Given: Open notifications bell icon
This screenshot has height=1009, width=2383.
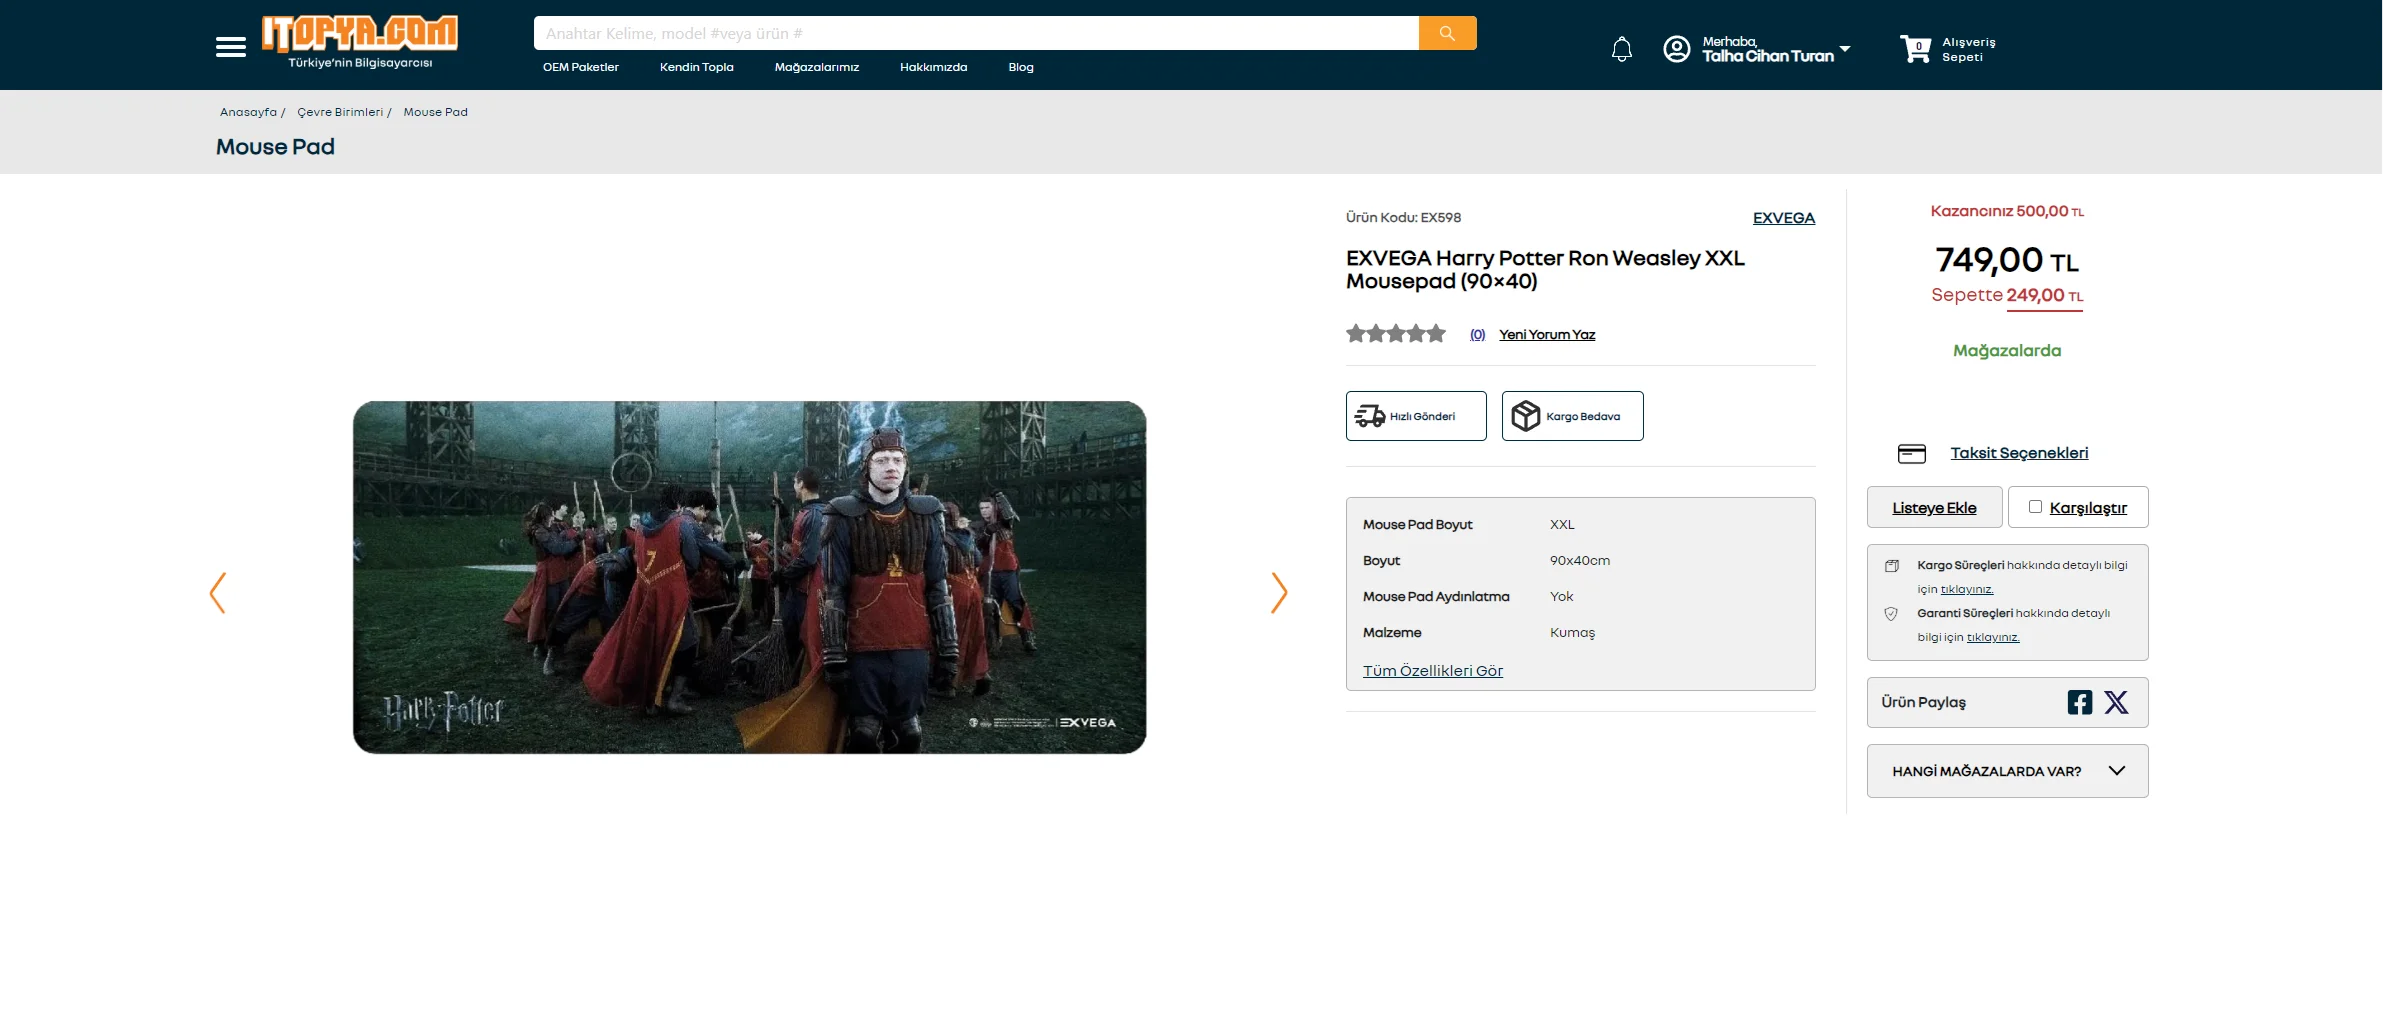Looking at the screenshot, I should pyautogui.click(x=1622, y=49).
